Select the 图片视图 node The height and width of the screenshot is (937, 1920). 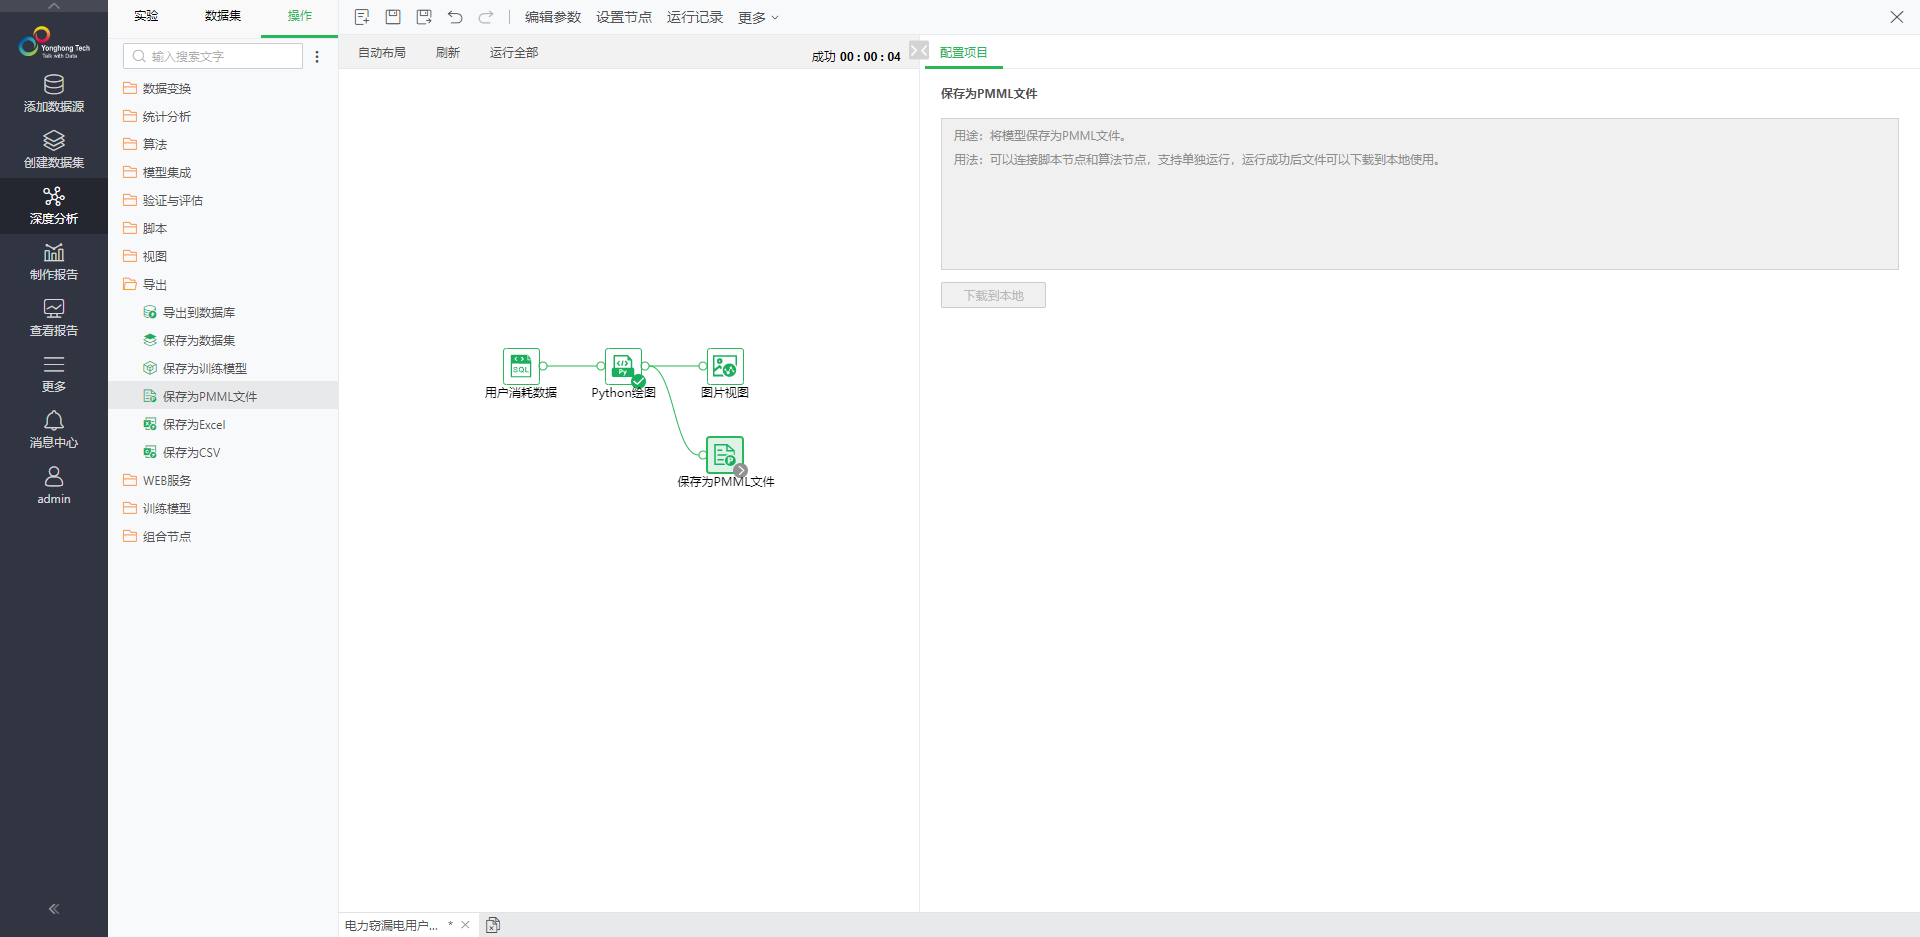coord(725,366)
